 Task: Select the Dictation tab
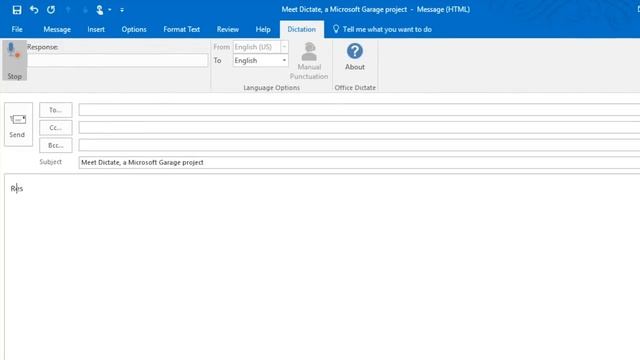tap(302, 29)
